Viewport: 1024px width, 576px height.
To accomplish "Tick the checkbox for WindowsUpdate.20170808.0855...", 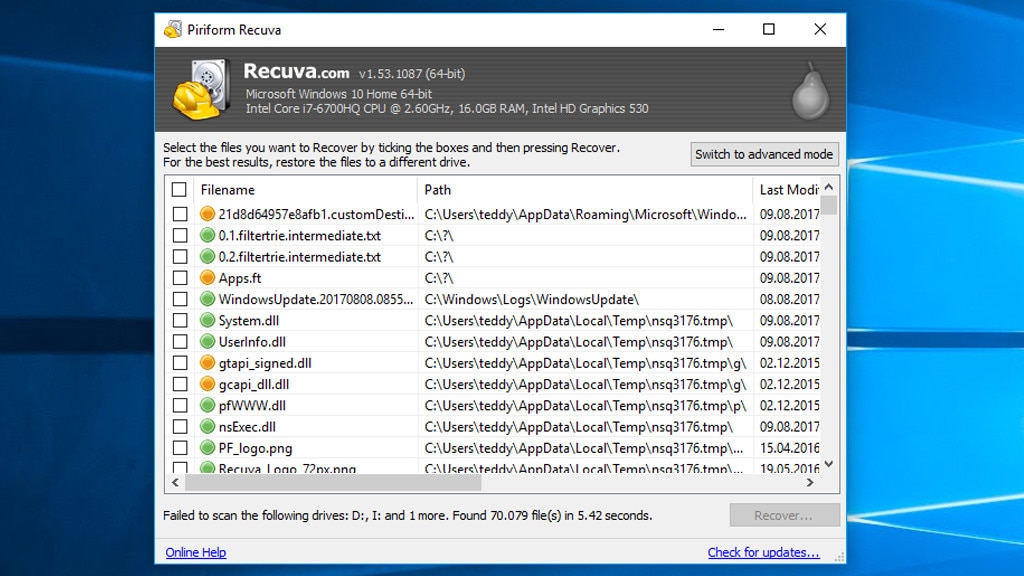I will pyautogui.click(x=180, y=299).
